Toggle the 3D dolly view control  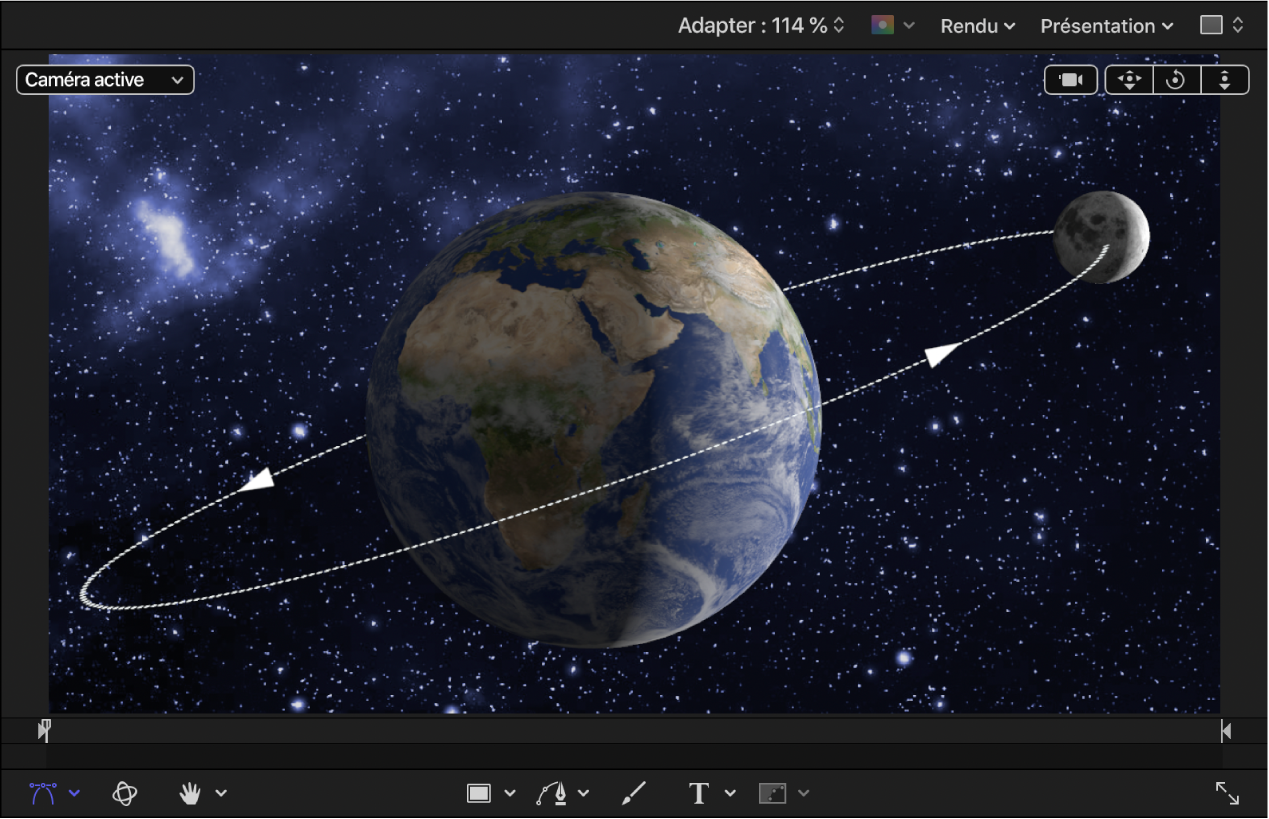coord(1225,80)
